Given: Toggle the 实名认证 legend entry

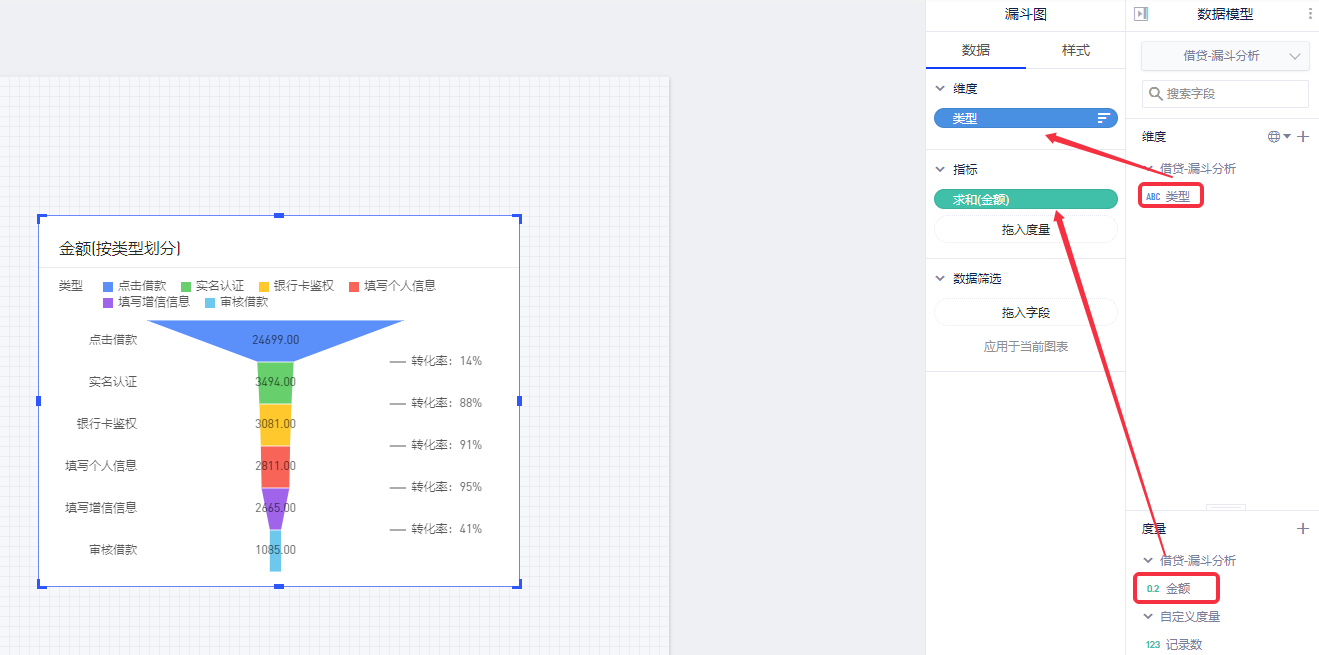Looking at the screenshot, I should click(x=212, y=286).
